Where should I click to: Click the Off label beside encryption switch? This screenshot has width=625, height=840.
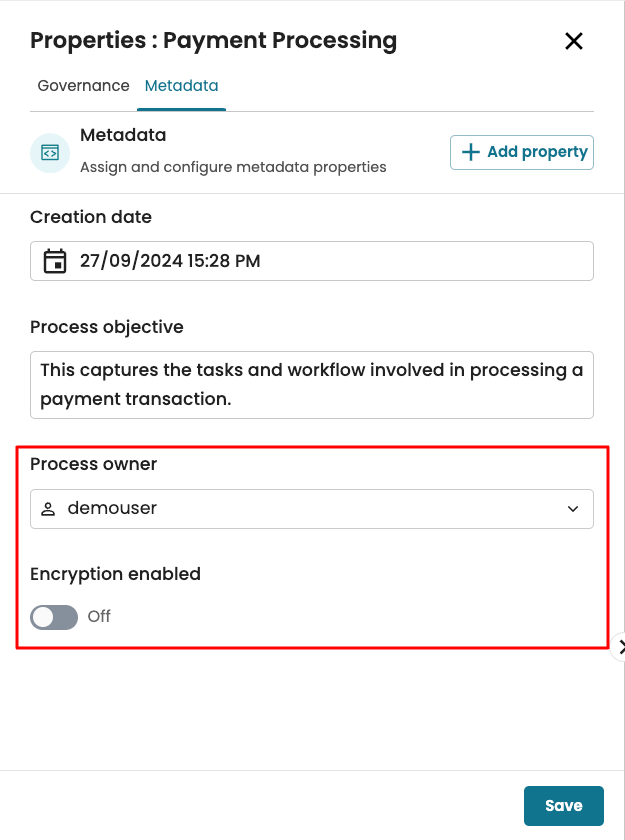(x=99, y=617)
